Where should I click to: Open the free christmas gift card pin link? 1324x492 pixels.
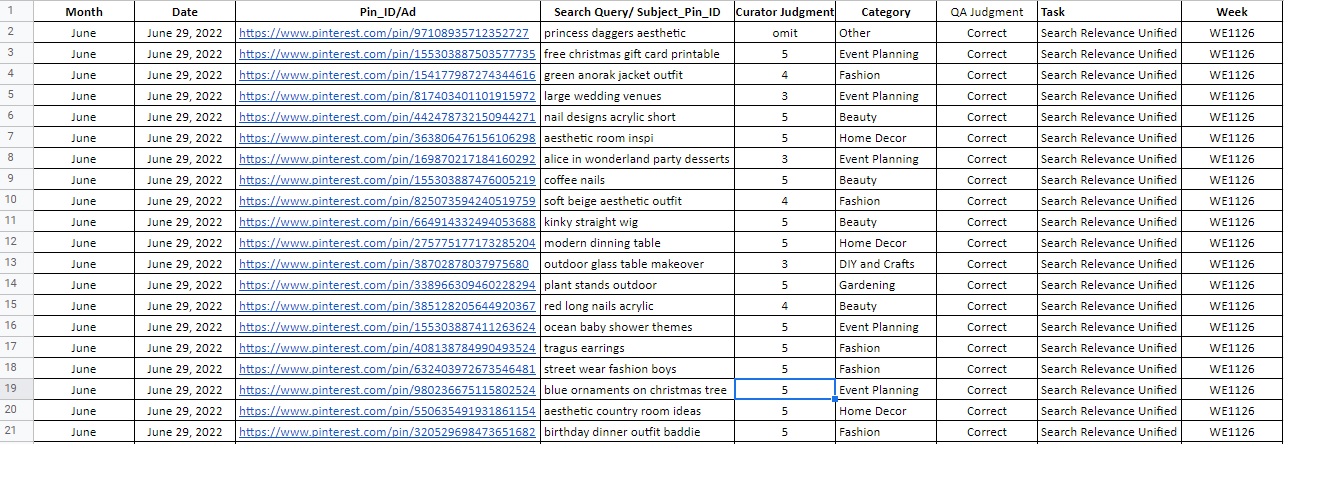(x=387, y=54)
